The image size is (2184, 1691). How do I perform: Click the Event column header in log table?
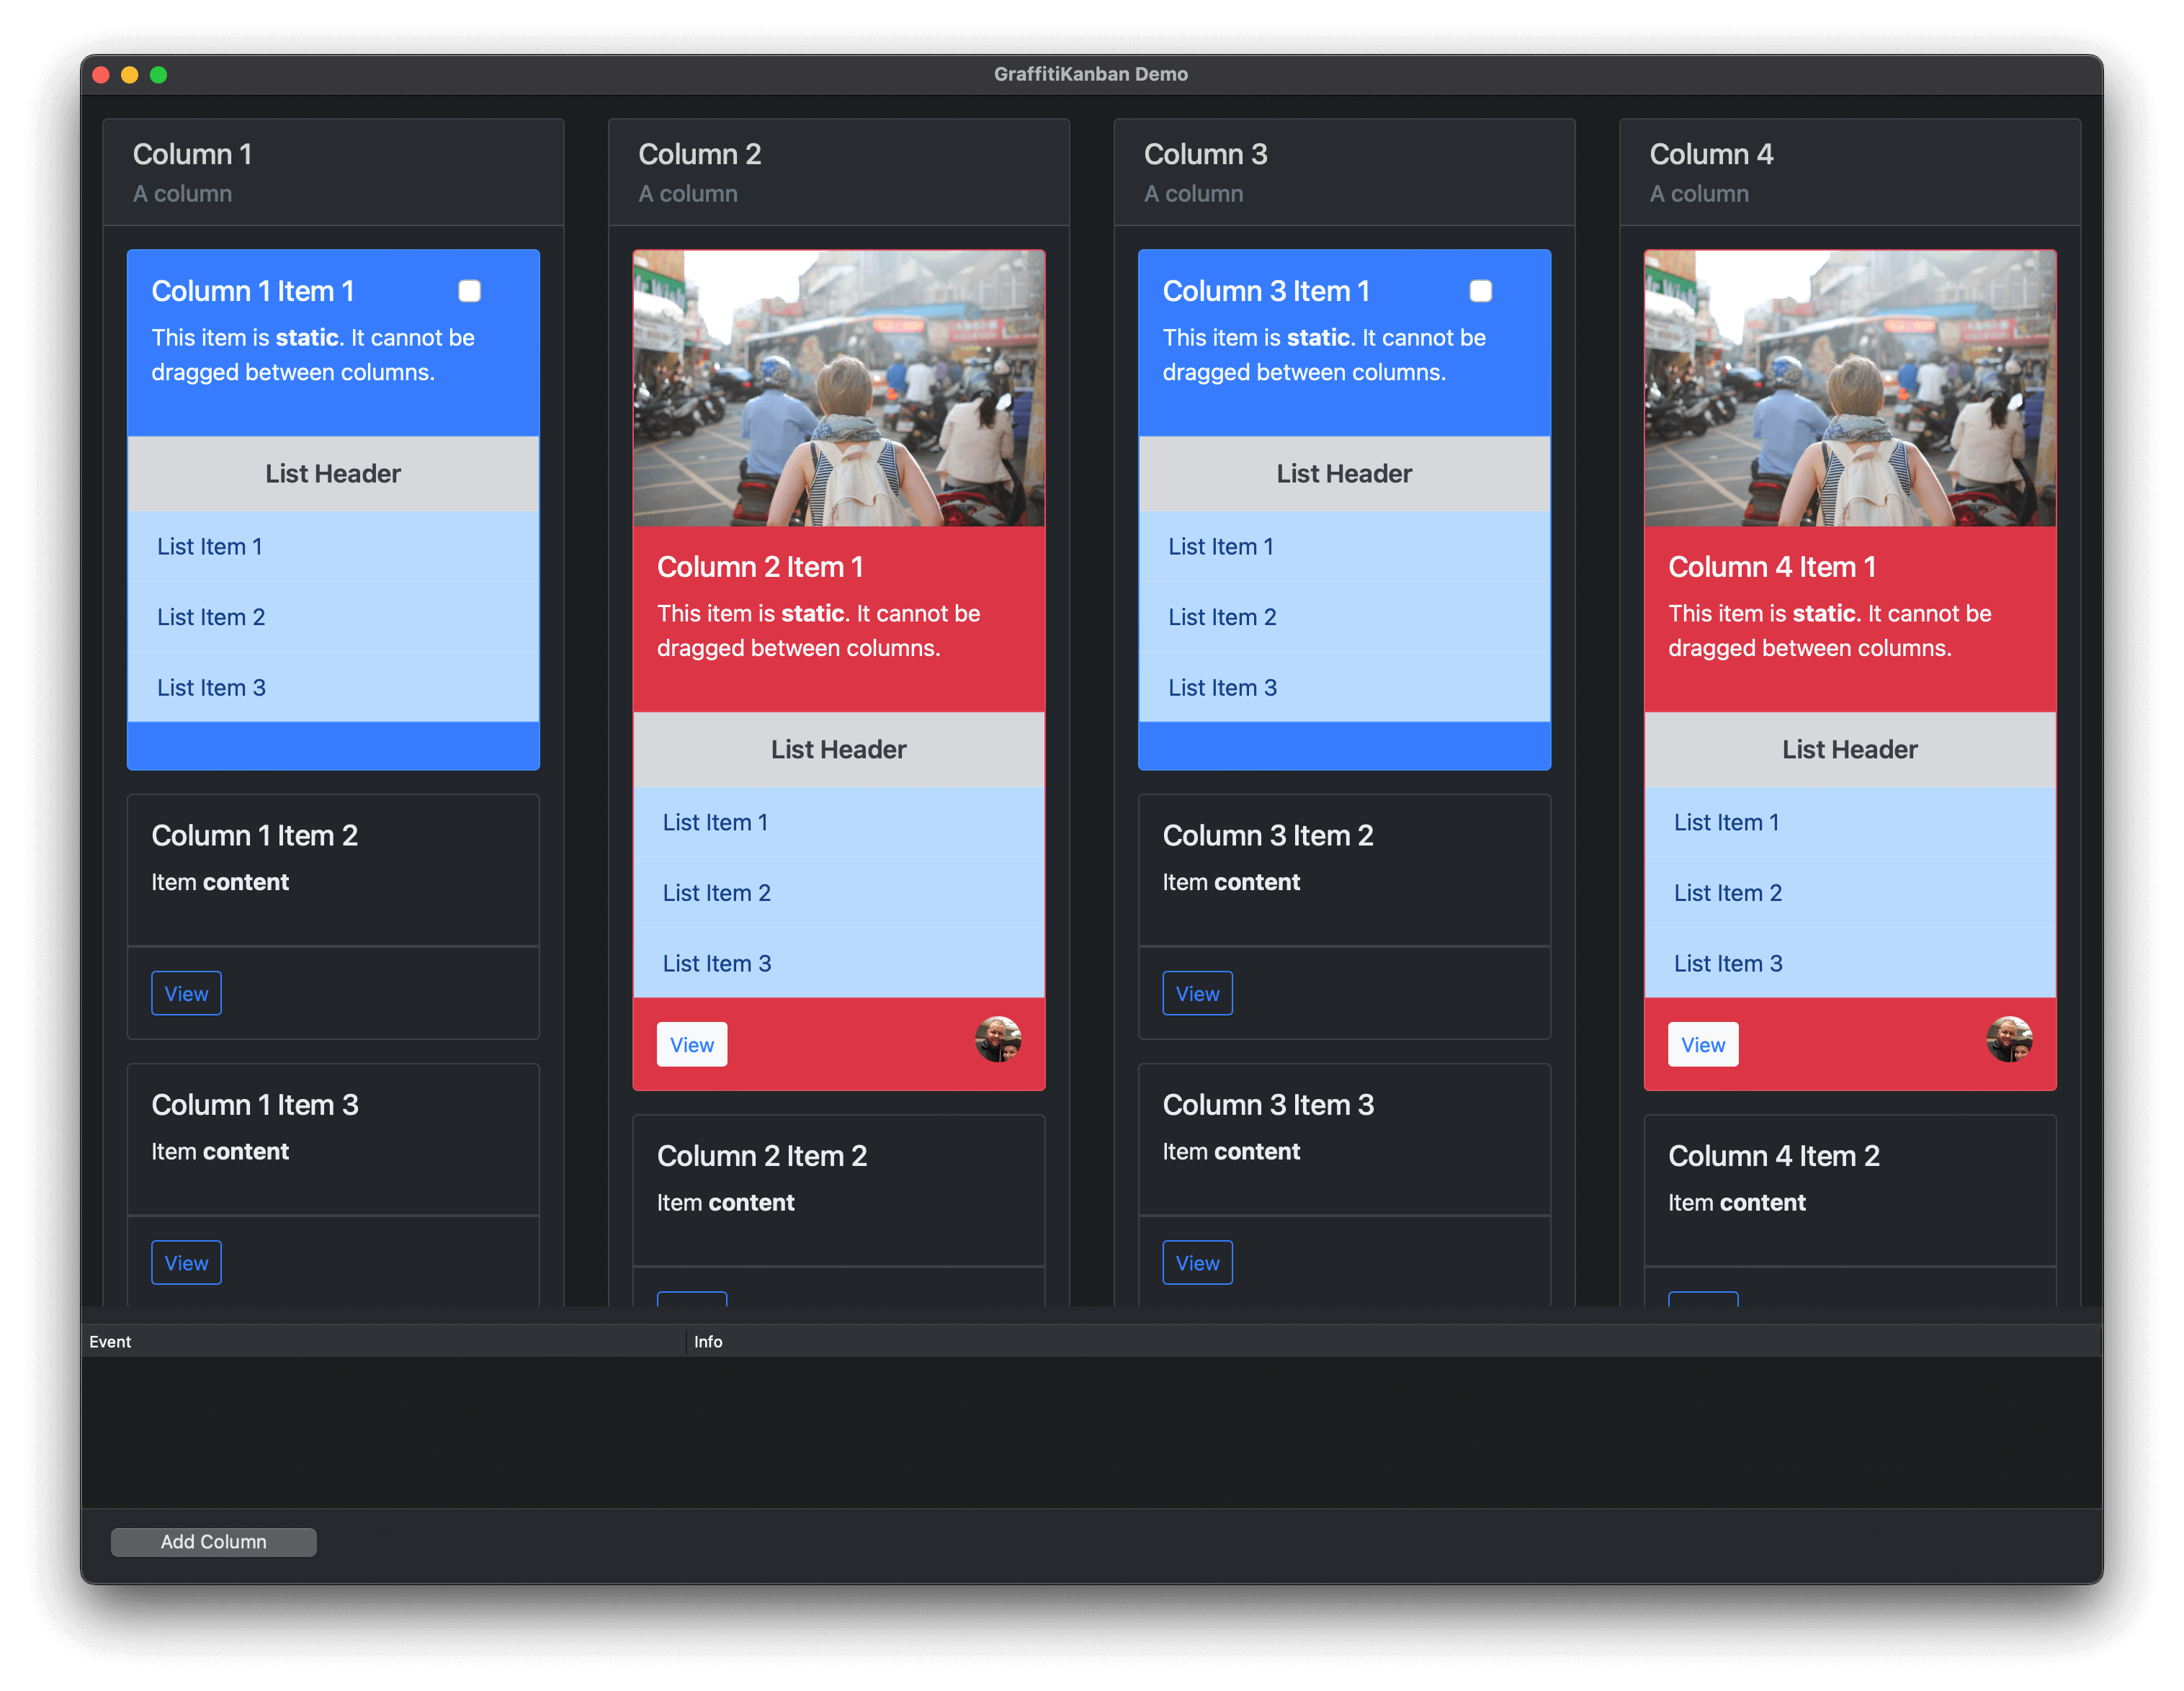384,1341
